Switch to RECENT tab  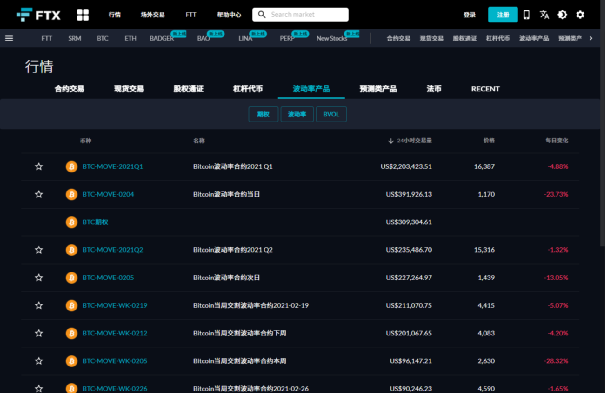pos(485,89)
